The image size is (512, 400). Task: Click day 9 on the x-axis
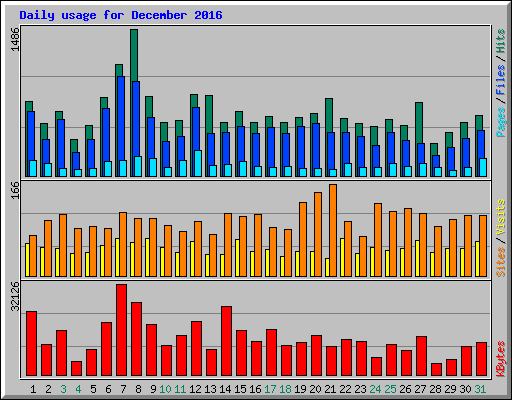[153, 389]
